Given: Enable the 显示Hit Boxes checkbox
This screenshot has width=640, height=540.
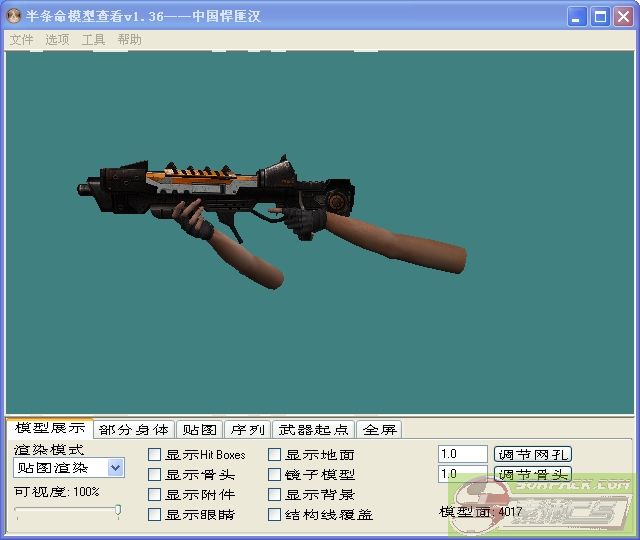Looking at the screenshot, I should click(155, 455).
